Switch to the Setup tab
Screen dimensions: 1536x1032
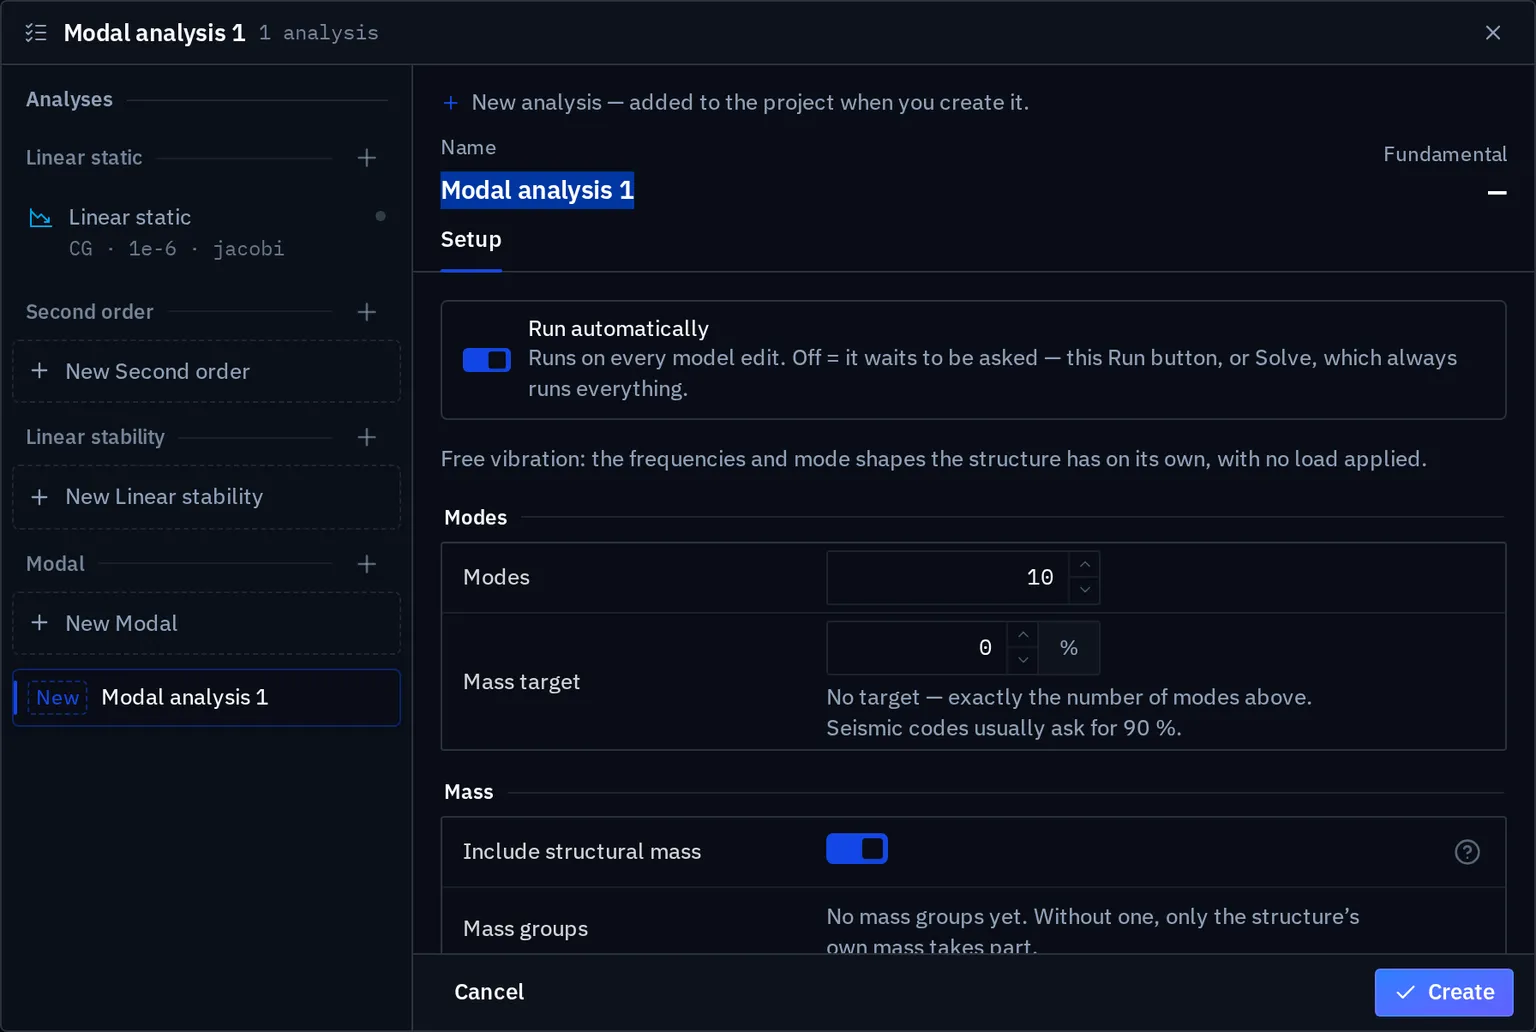471,240
